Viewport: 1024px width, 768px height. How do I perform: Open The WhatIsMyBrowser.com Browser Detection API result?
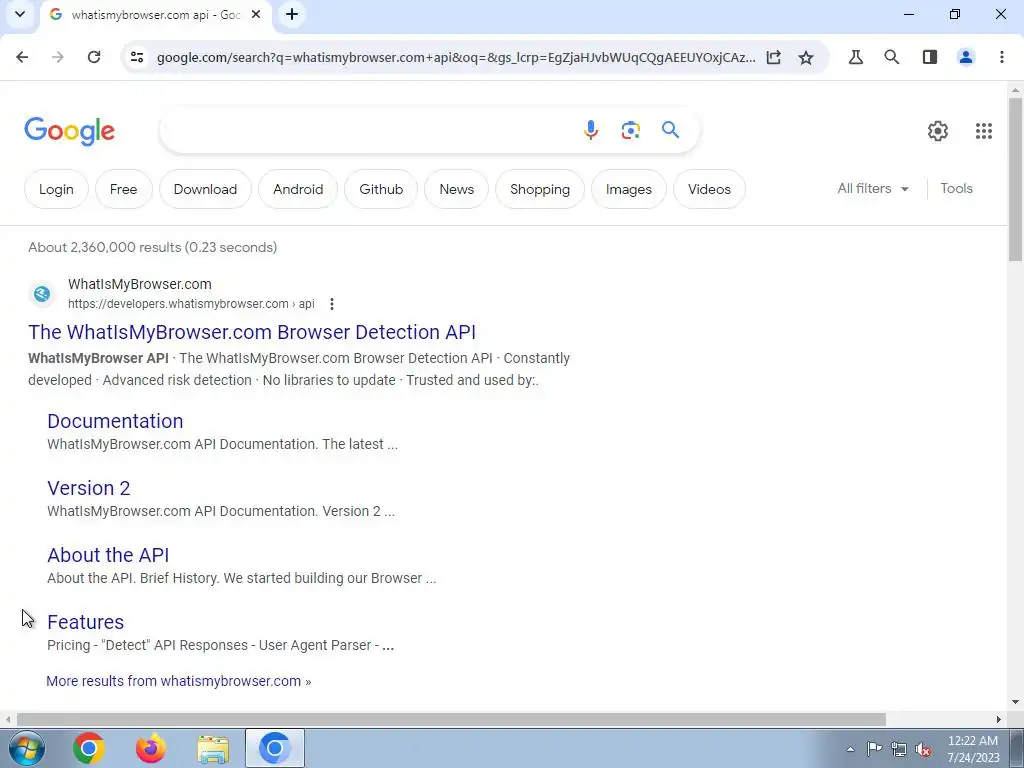[252, 332]
